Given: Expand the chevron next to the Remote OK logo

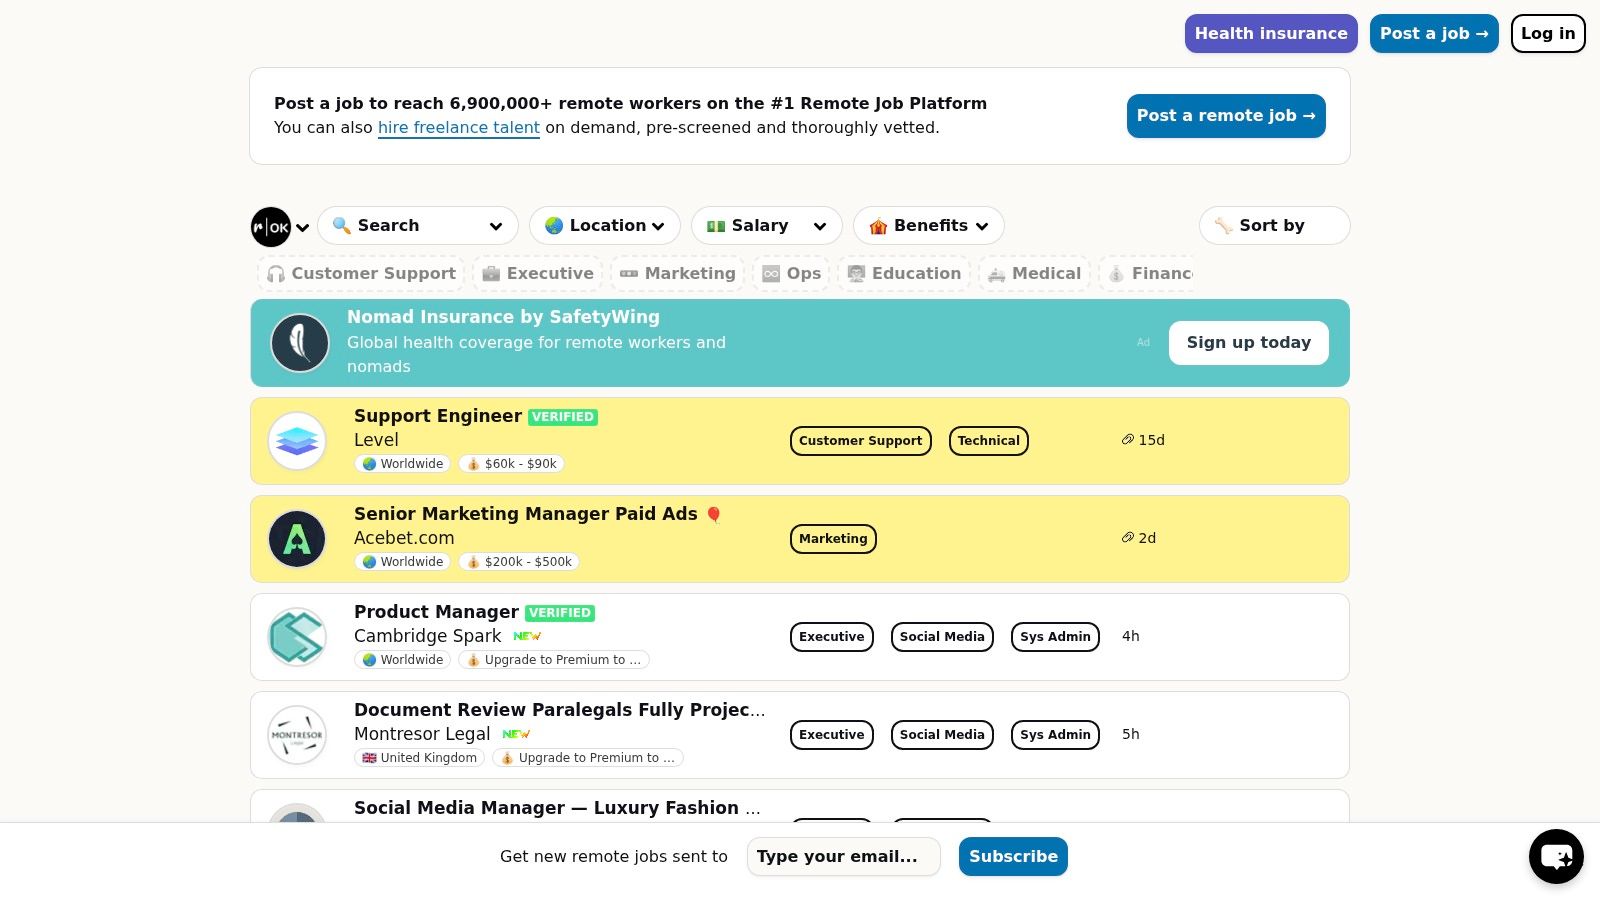Looking at the screenshot, I should [302, 228].
